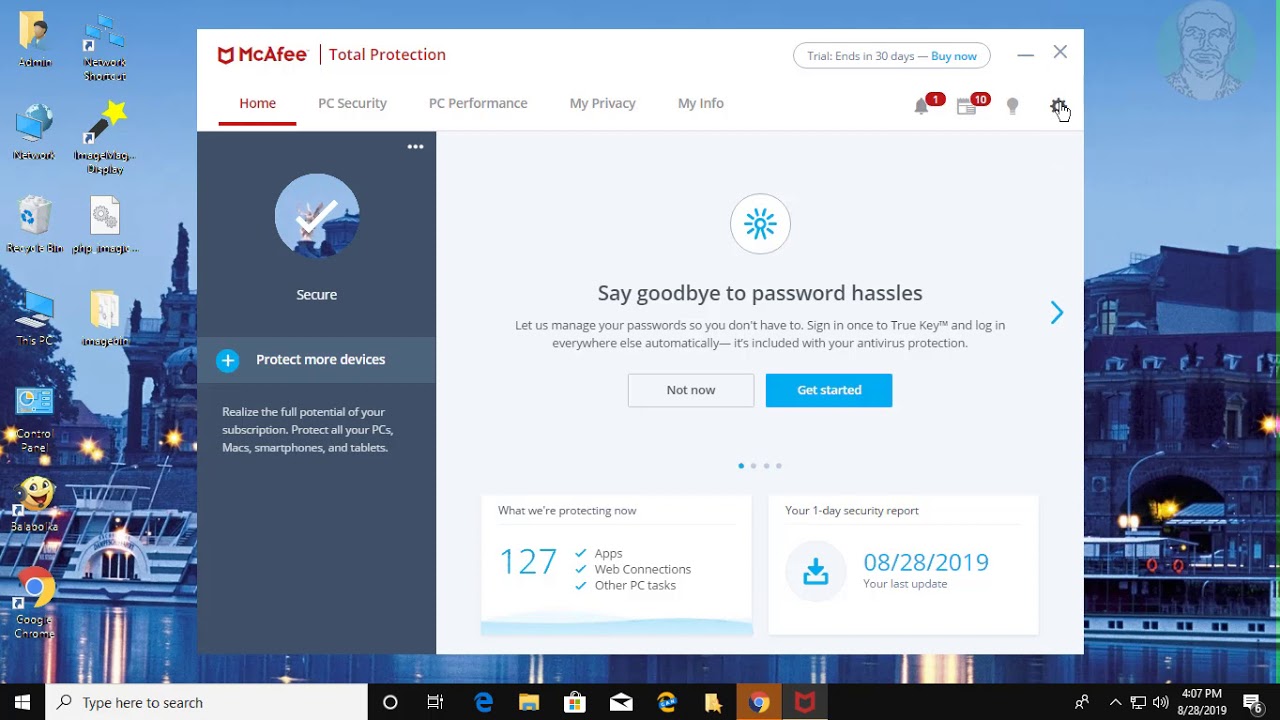Open the tips lightbulb icon
The width and height of the screenshot is (1280, 720).
click(x=1012, y=106)
